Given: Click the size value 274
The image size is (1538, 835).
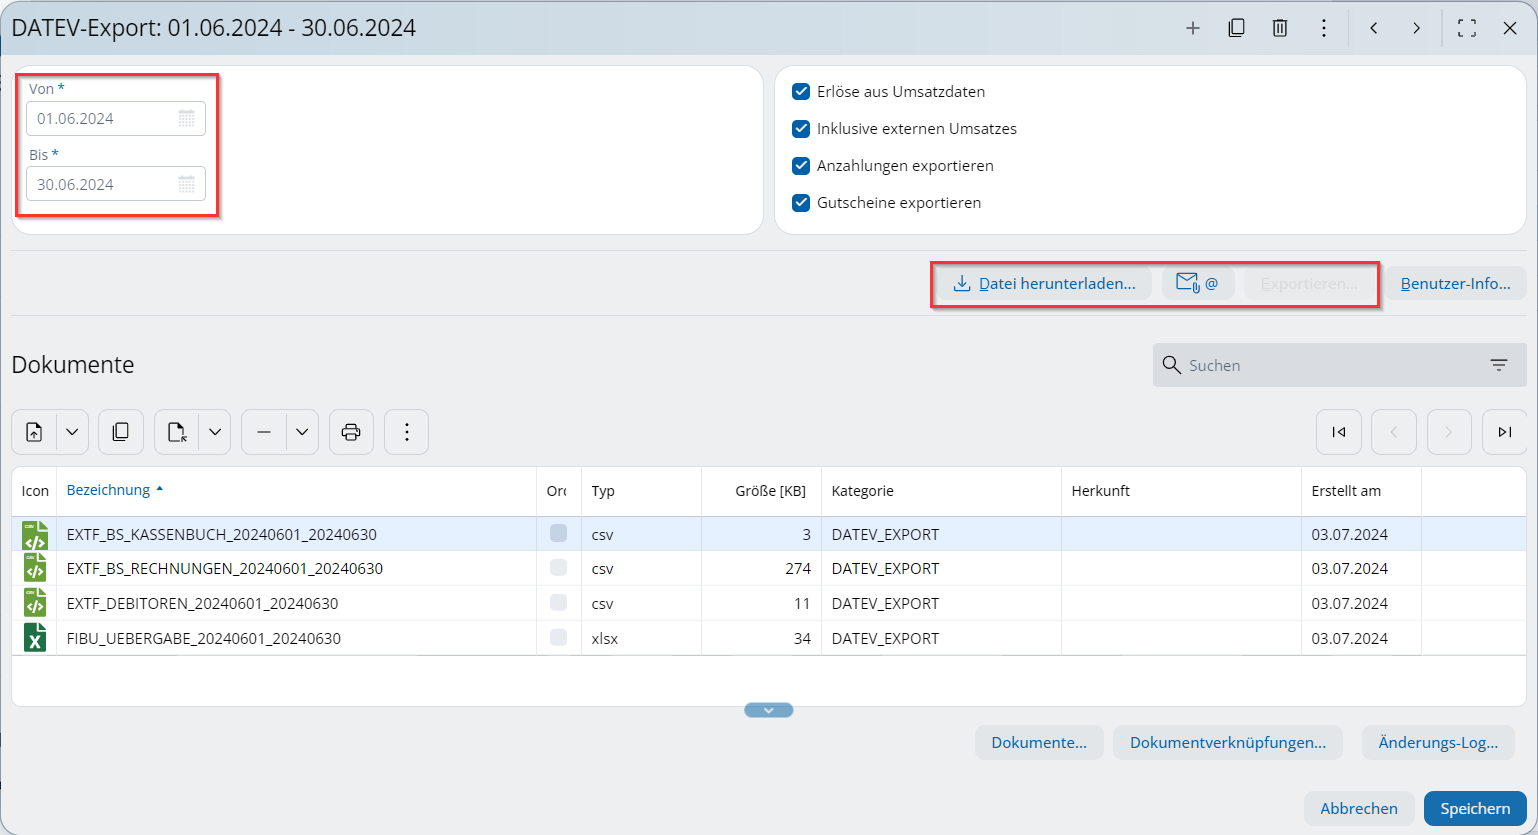Looking at the screenshot, I should (798, 568).
